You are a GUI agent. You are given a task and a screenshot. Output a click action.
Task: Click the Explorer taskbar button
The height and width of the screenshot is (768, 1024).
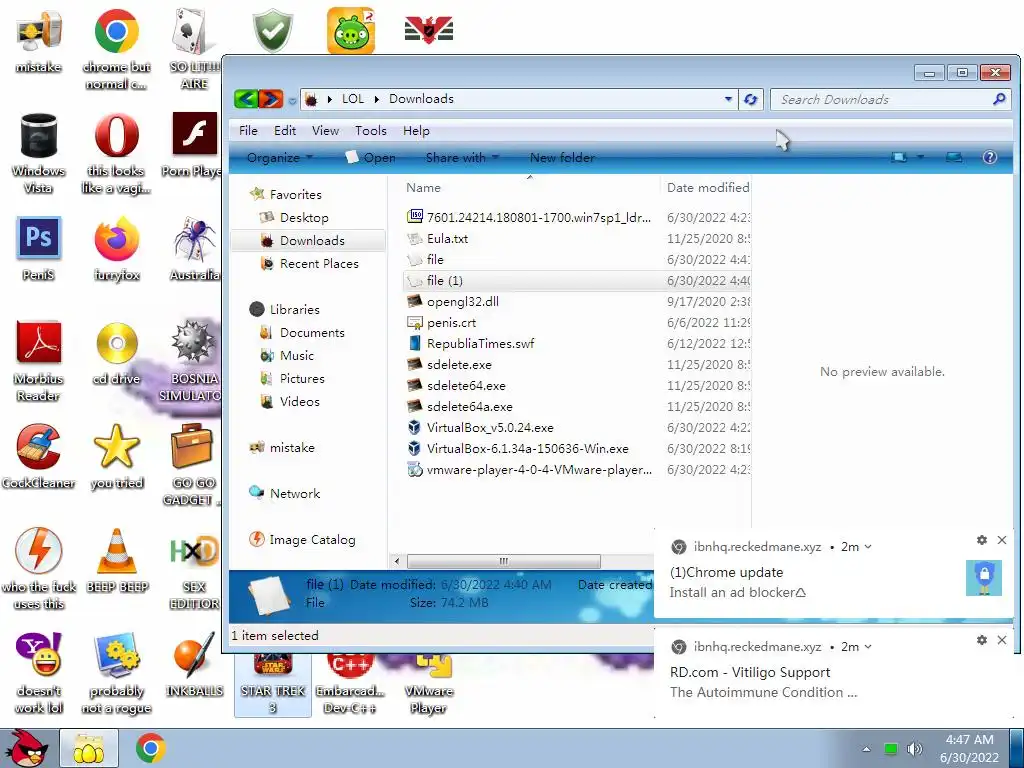[89, 748]
